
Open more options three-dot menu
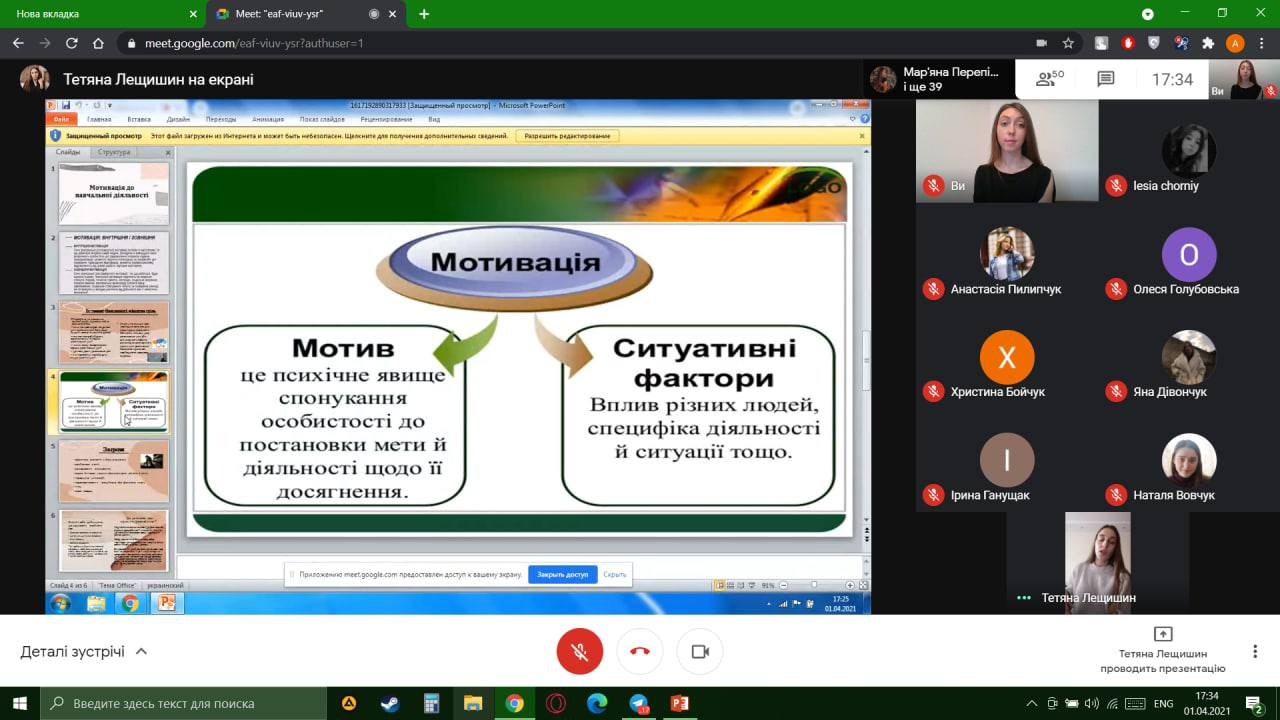point(1254,651)
